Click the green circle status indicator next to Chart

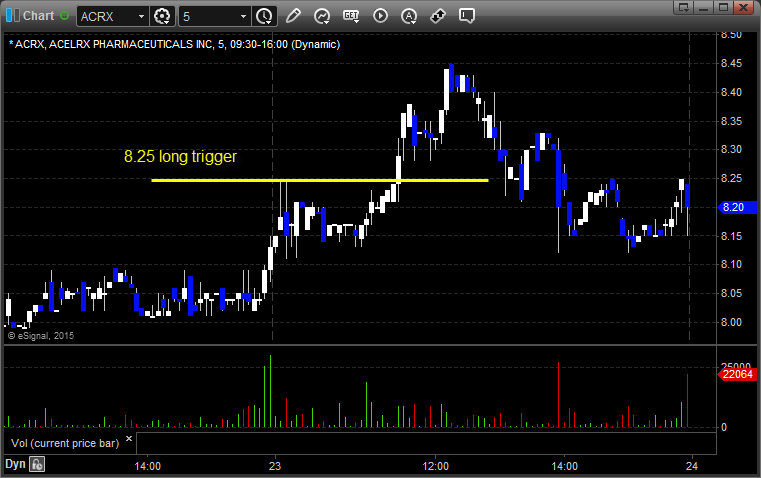pos(64,16)
